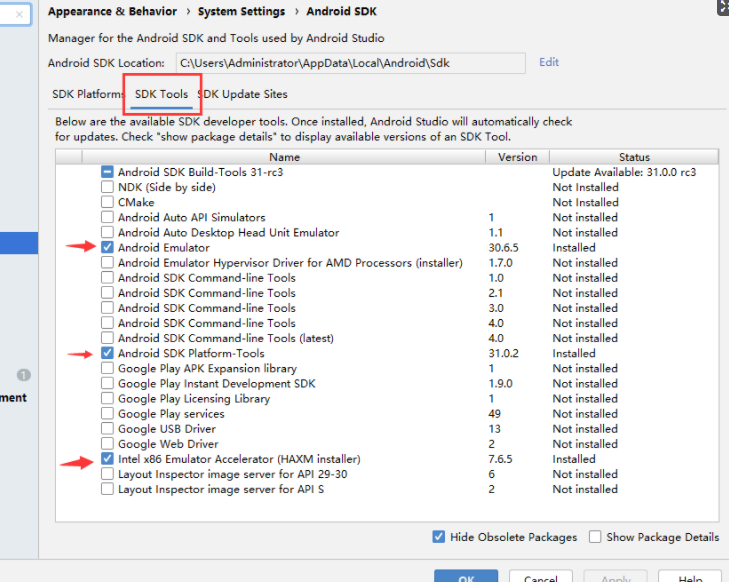729x582 pixels.
Task: Select the HAXM installer version 7.6.5
Action: pos(500,459)
